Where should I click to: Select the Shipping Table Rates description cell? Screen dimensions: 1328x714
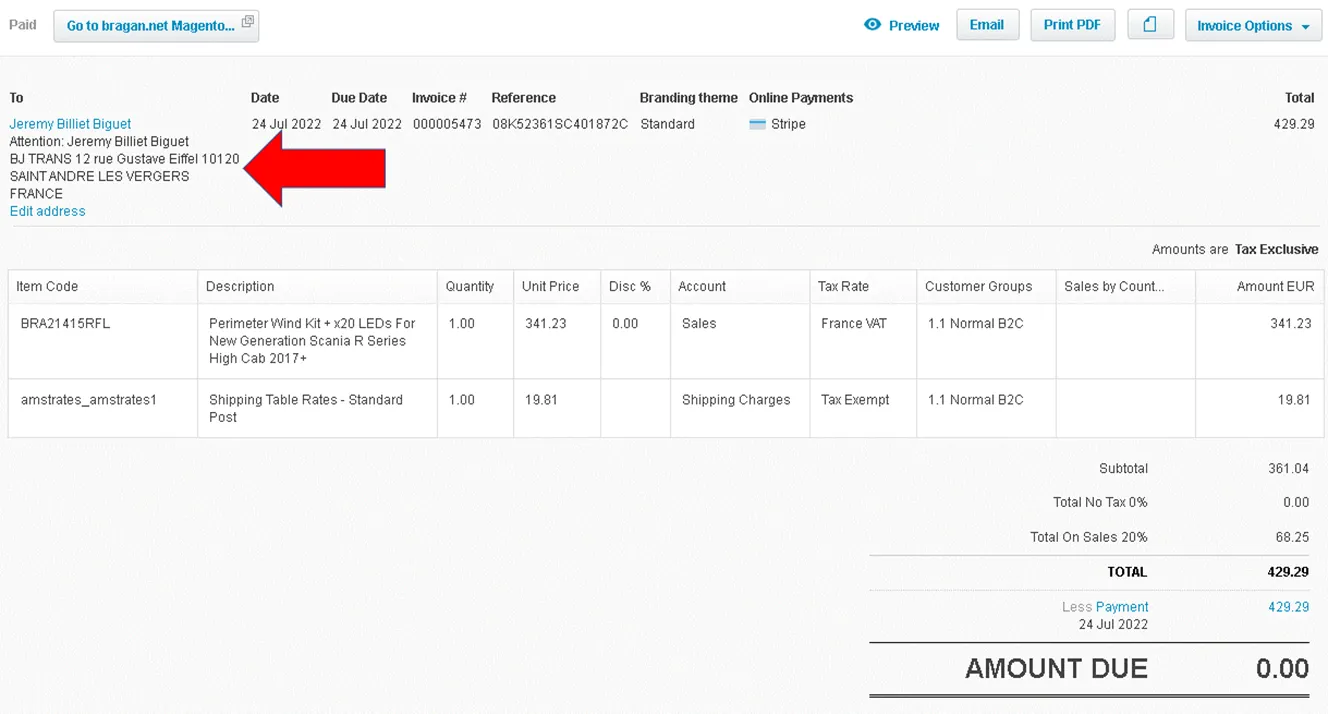[317, 408]
